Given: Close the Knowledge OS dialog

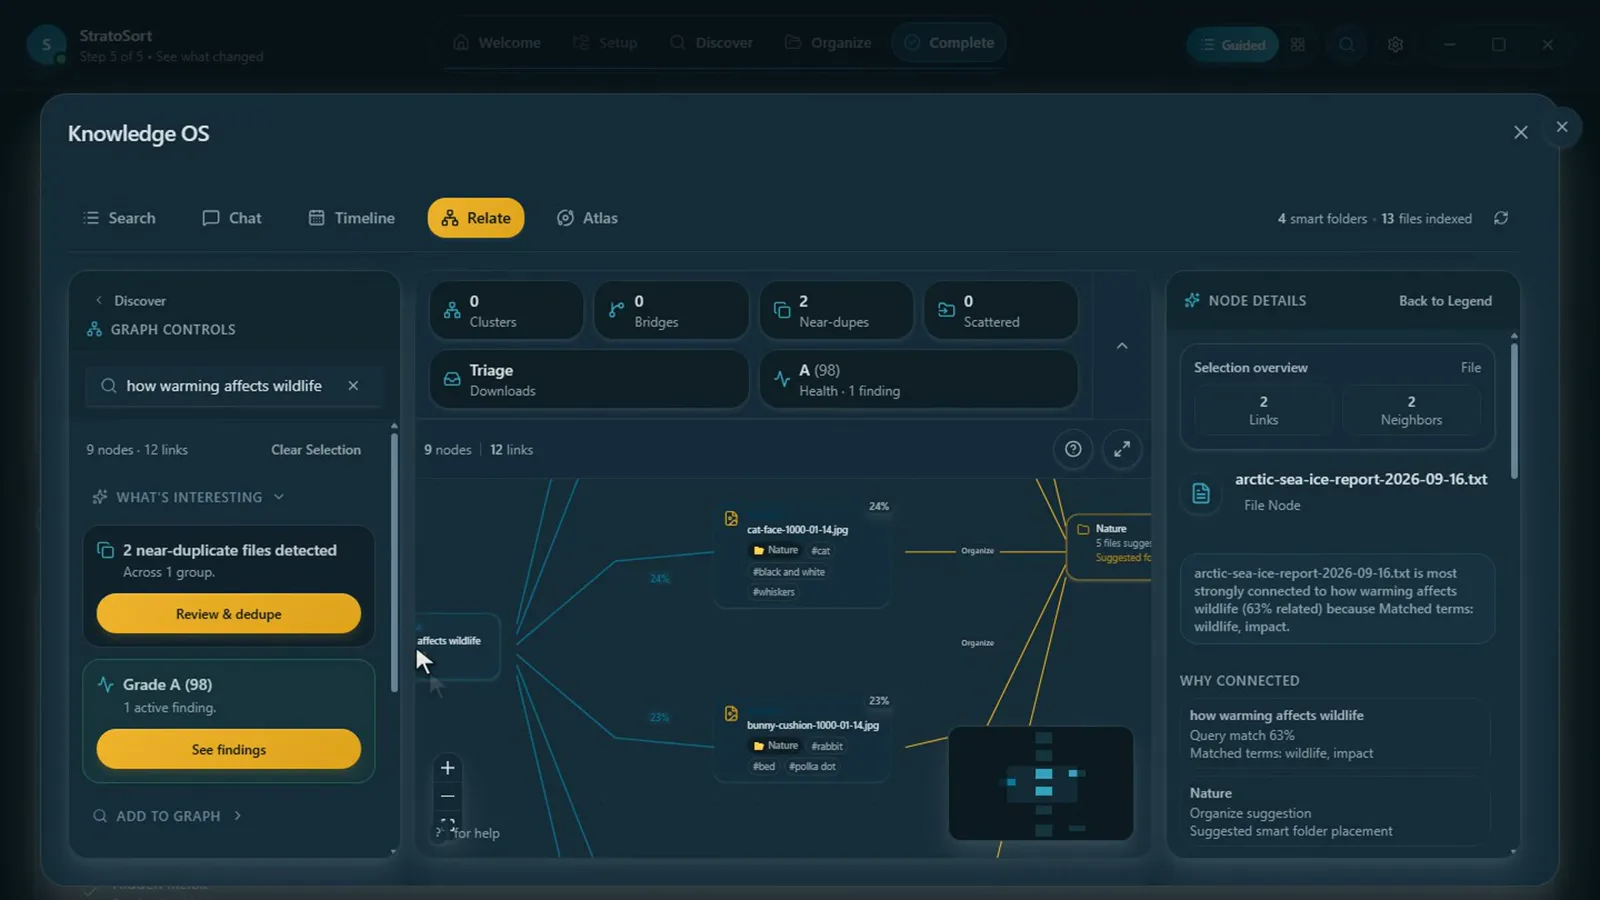Looking at the screenshot, I should [1521, 132].
